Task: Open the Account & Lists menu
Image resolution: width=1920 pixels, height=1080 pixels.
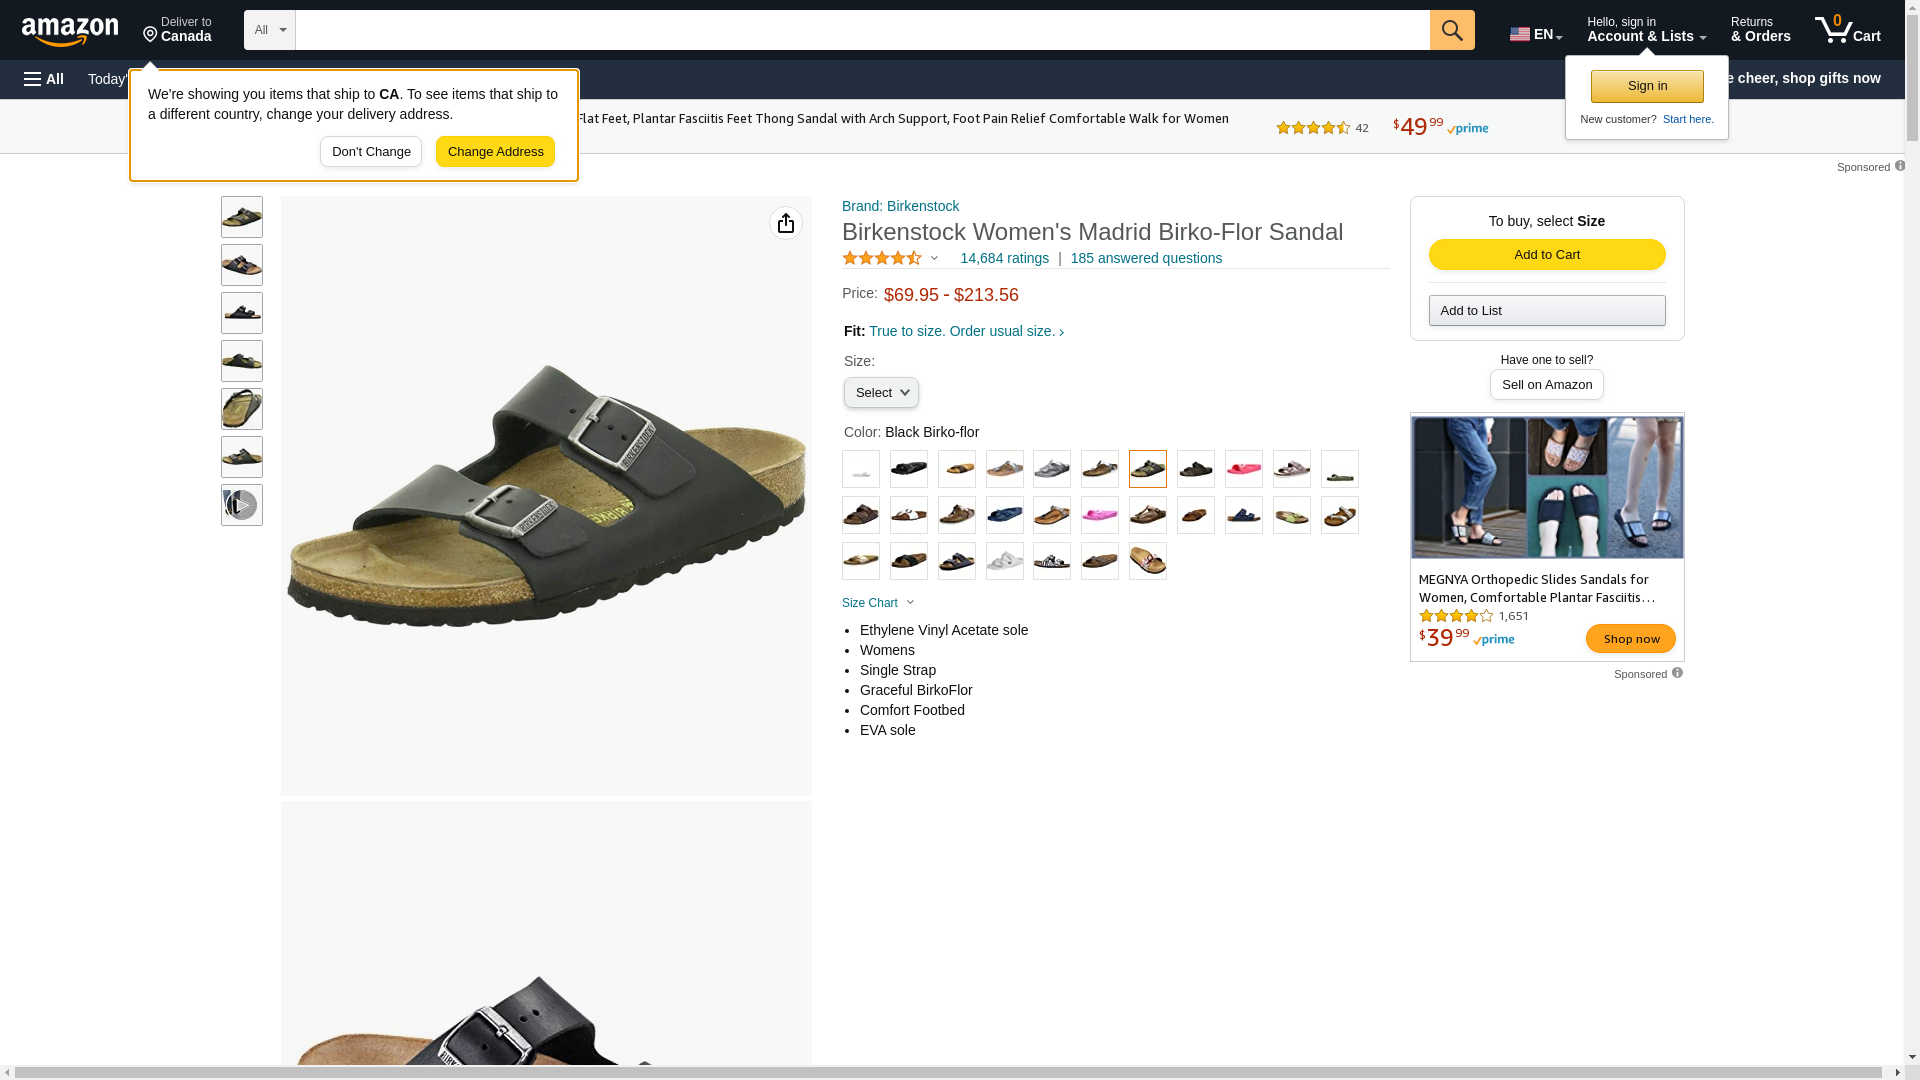Action: click(x=1646, y=30)
